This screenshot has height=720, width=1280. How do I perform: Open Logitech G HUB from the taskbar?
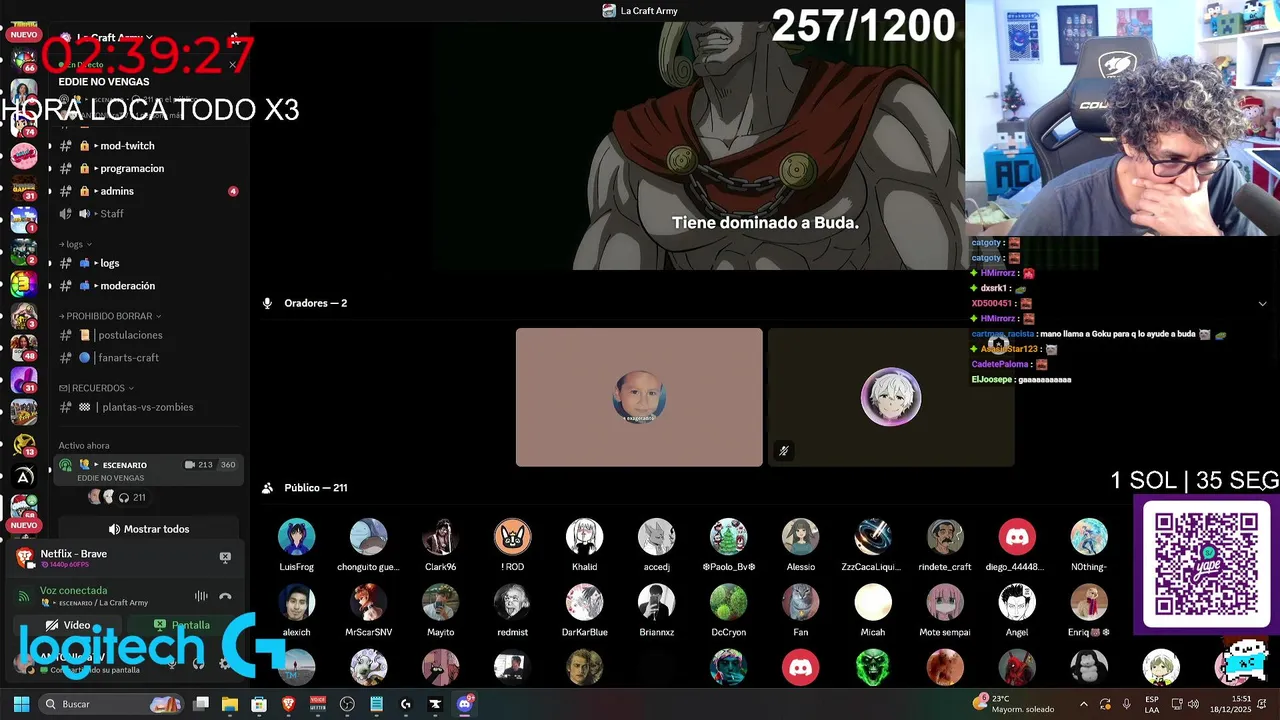405,704
